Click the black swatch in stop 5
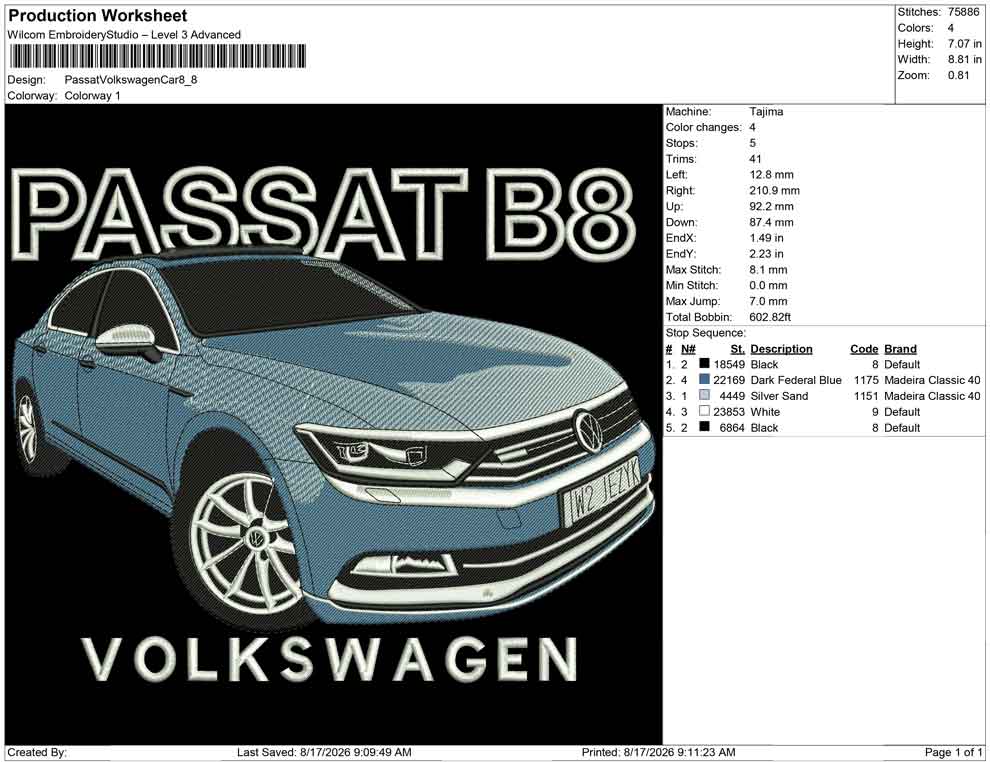The height and width of the screenshot is (762, 990). 704,427
